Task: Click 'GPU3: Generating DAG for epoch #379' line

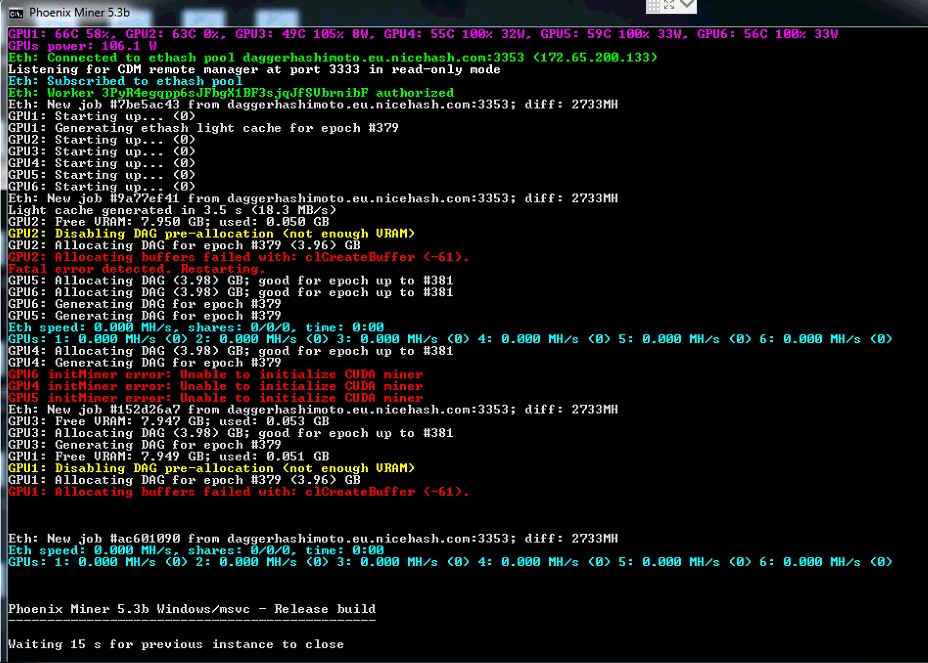Action: 144,445
